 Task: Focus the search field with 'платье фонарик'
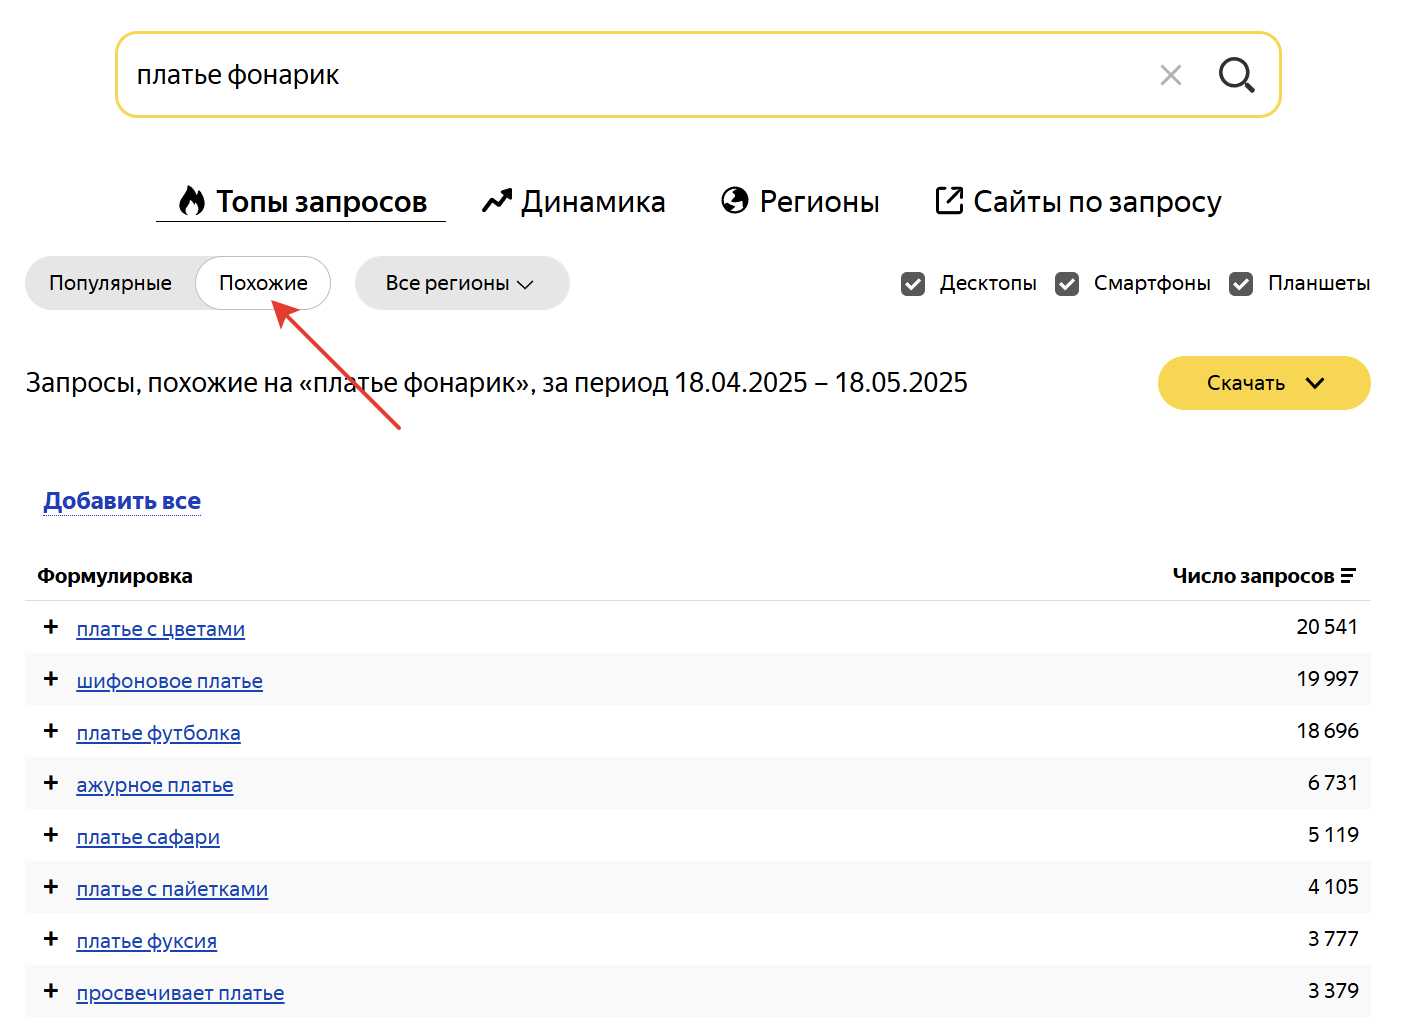[640, 75]
